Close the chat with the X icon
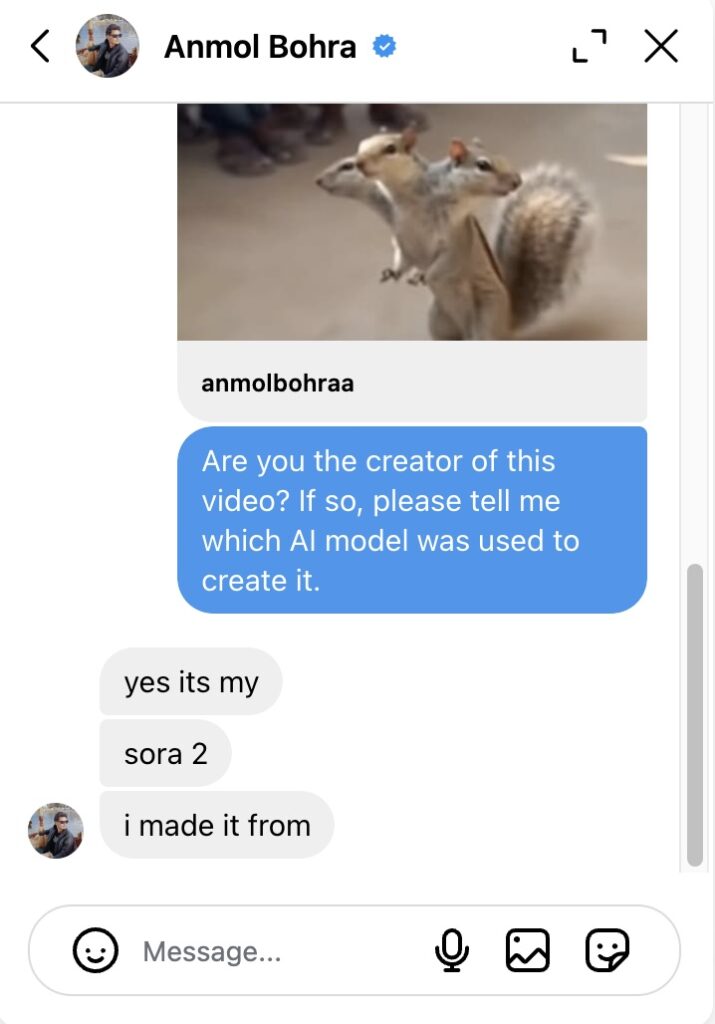 (661, 46)
